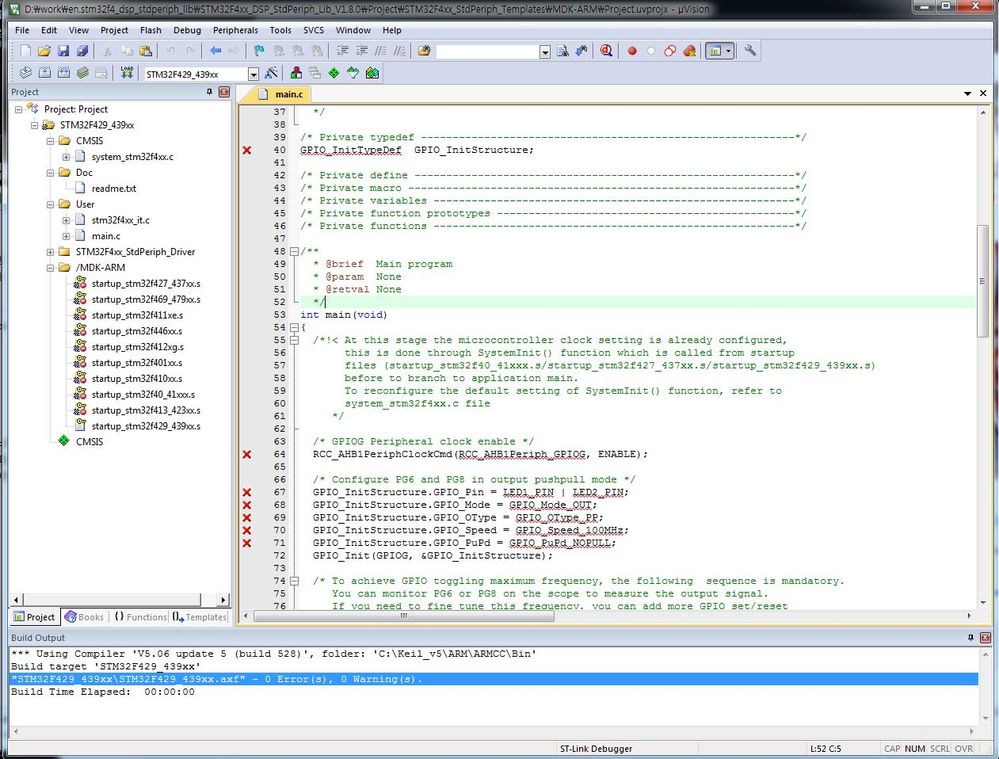999x759 pixels.
Task: Open Configuration wrench icon
Action: [x=750, y=50]
